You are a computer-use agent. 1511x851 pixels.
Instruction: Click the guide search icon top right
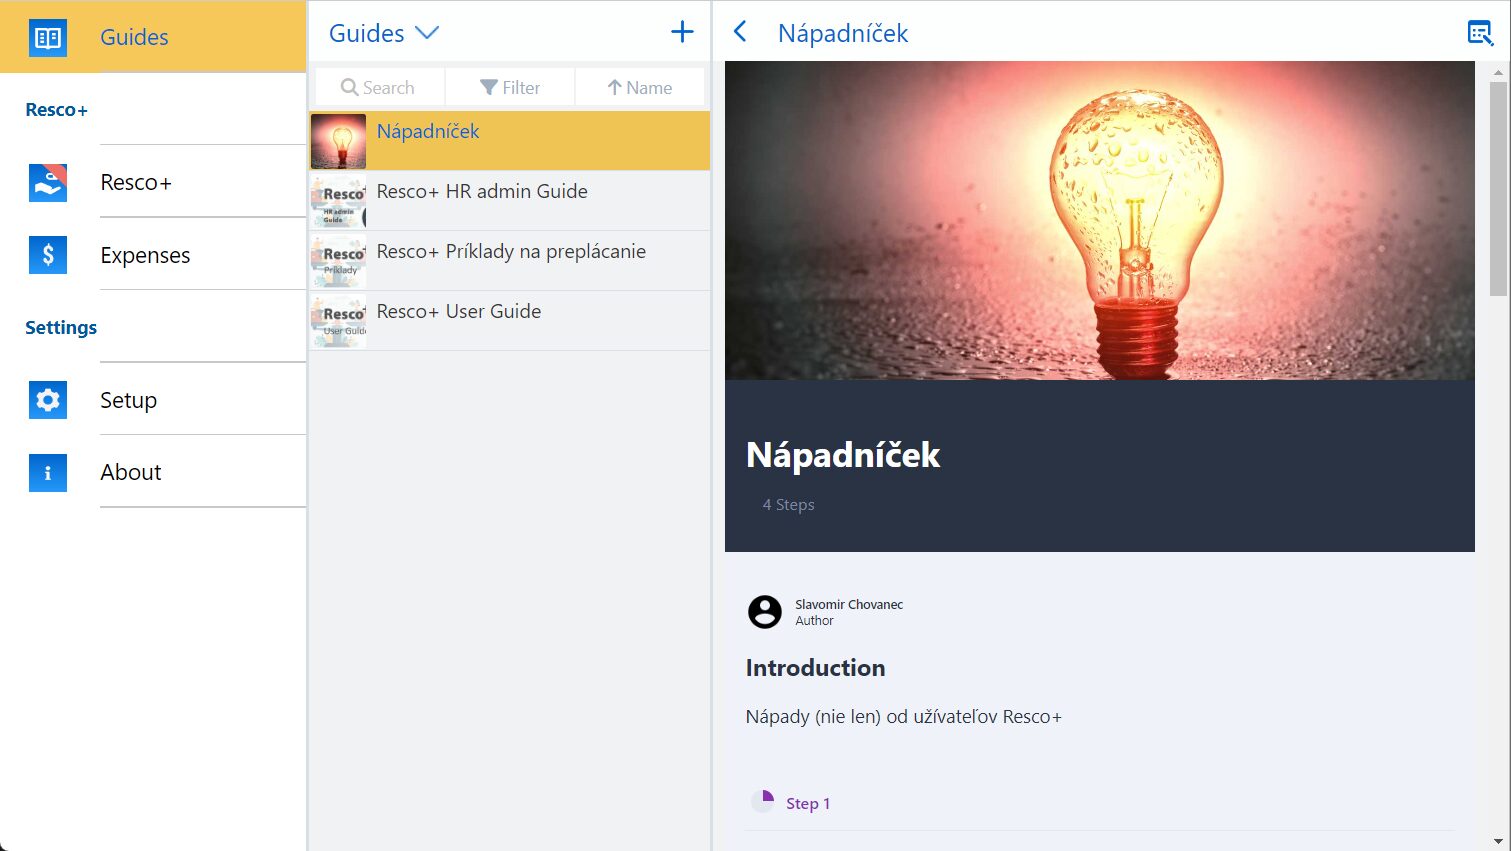1480,33
